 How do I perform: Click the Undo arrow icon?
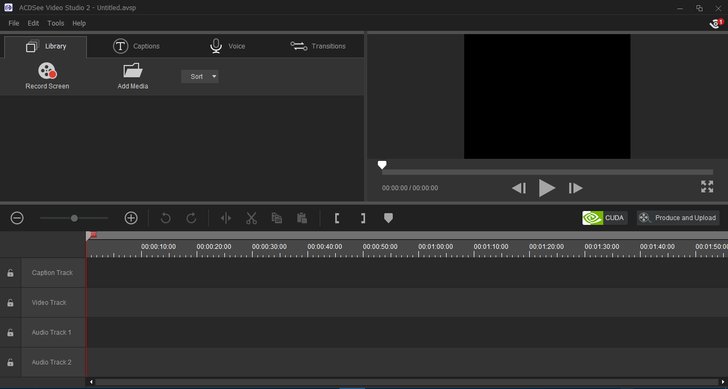(x=165, y=218)
